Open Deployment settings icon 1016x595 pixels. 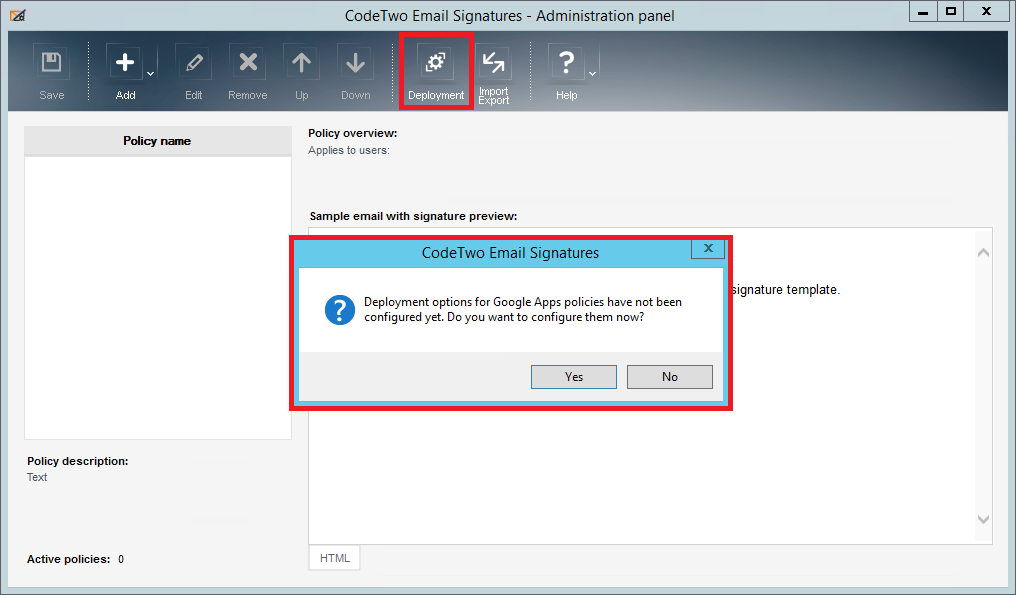435,62
